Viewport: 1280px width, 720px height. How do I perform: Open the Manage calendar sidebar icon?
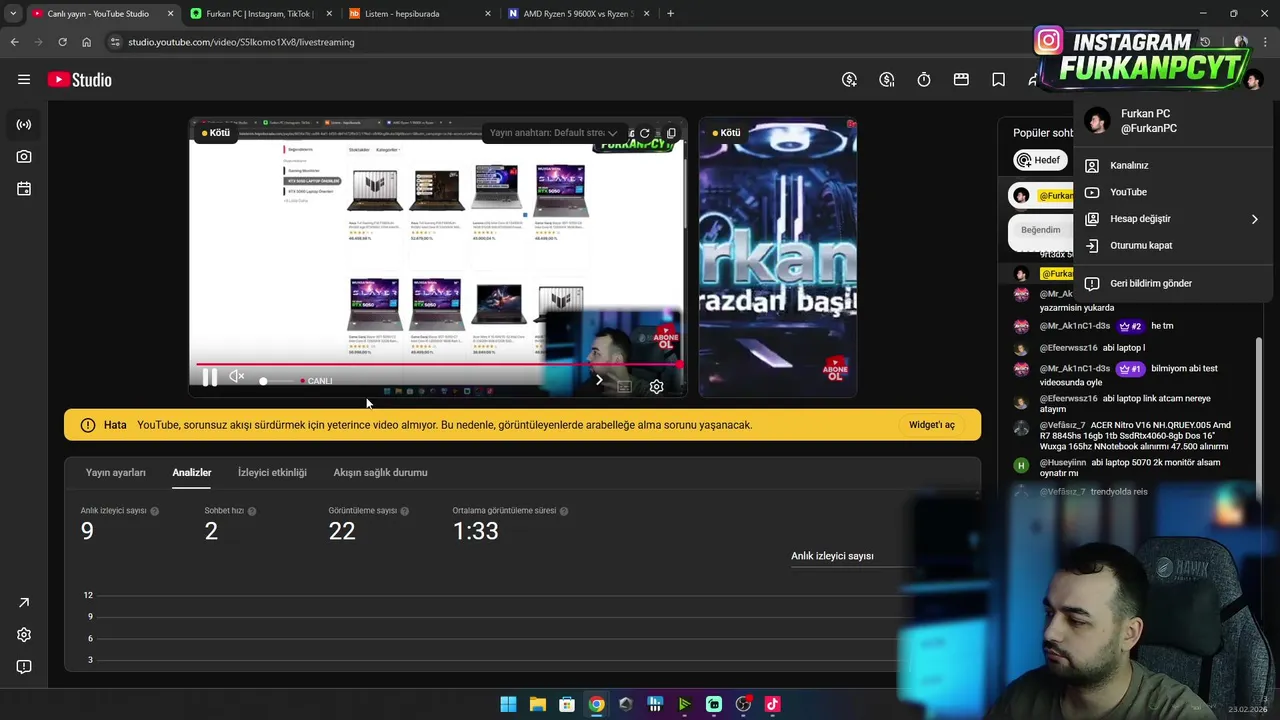coord(24,189)
